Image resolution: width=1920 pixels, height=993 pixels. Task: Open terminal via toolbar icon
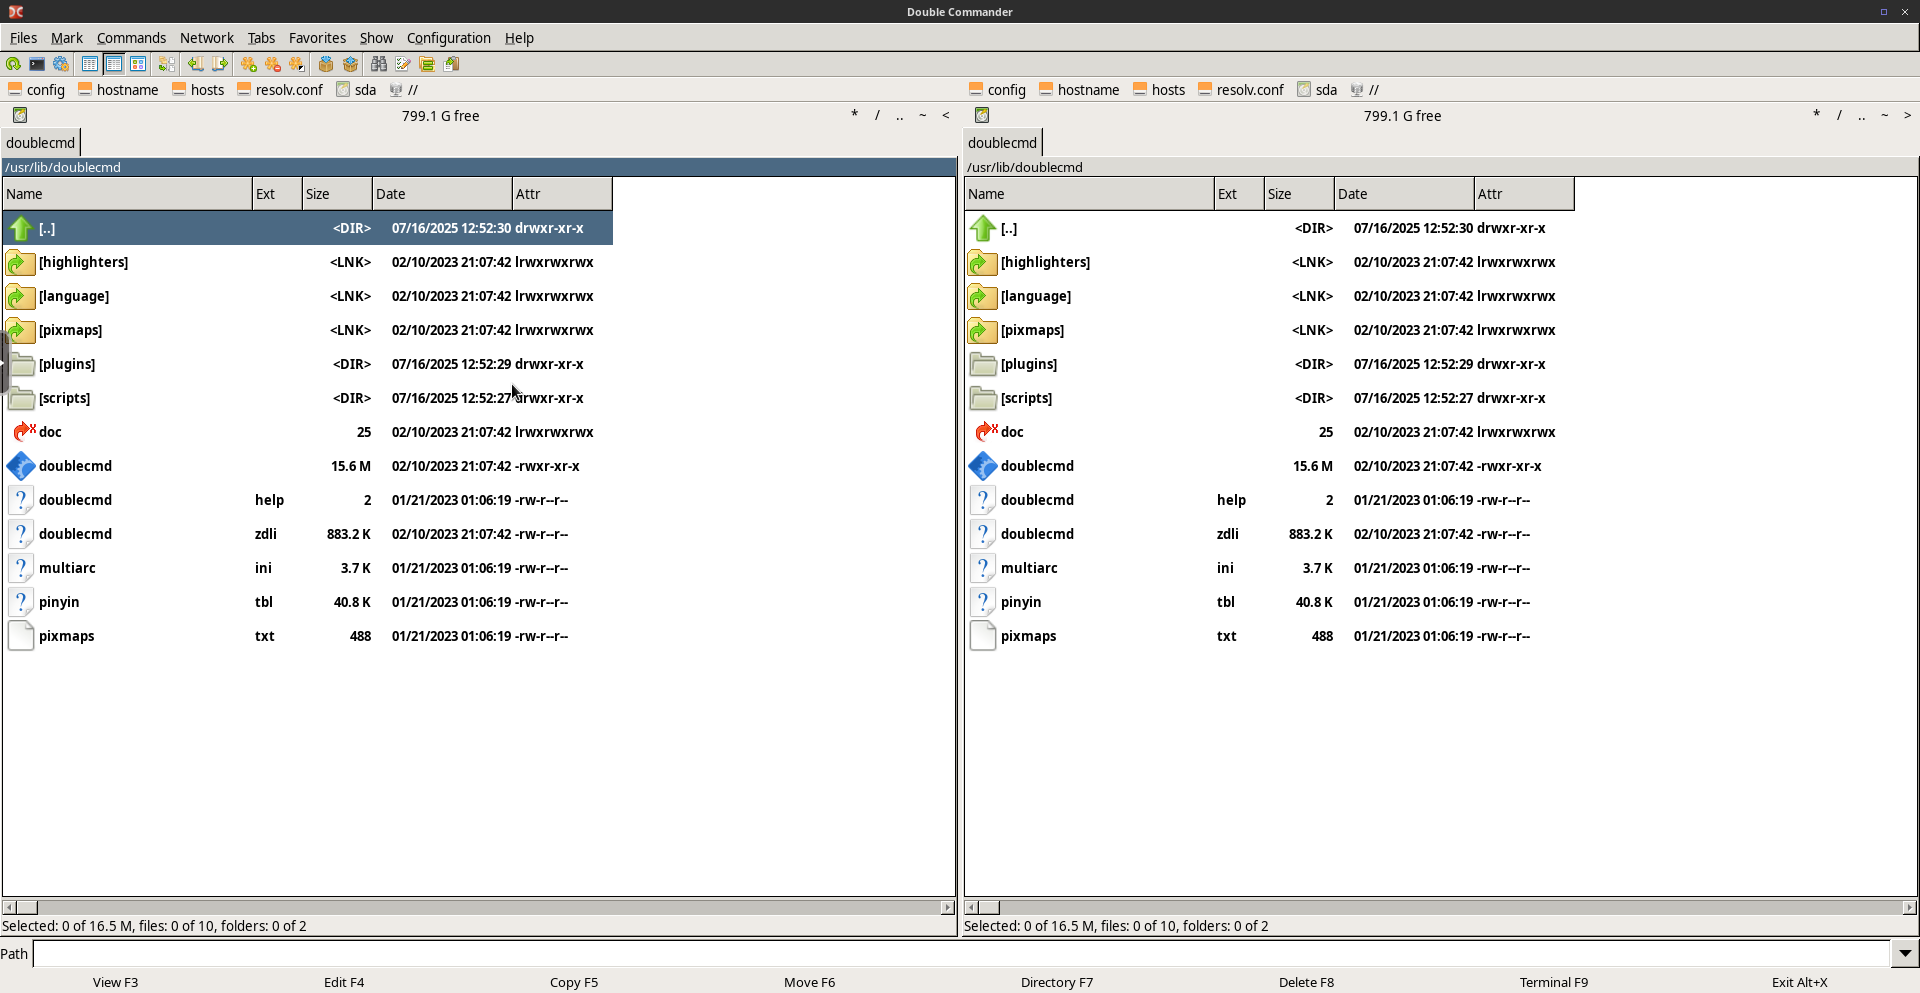point(37,64)
